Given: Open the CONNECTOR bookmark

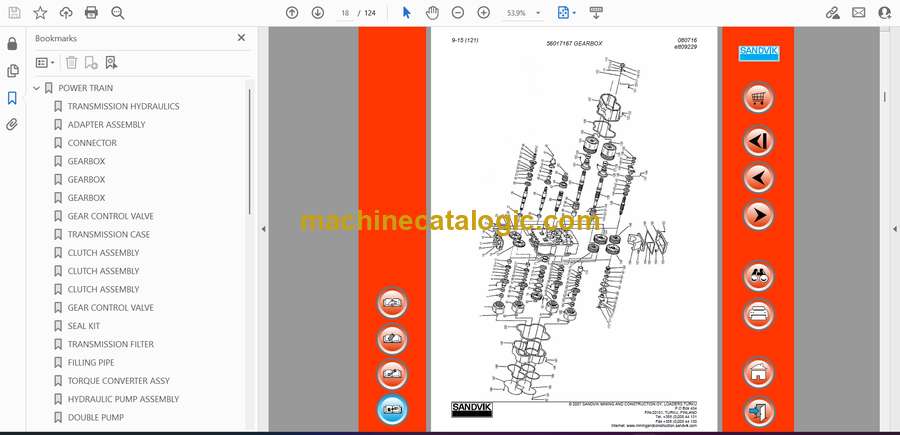Looking at the screenshot, I should click(x=92, y=143).
